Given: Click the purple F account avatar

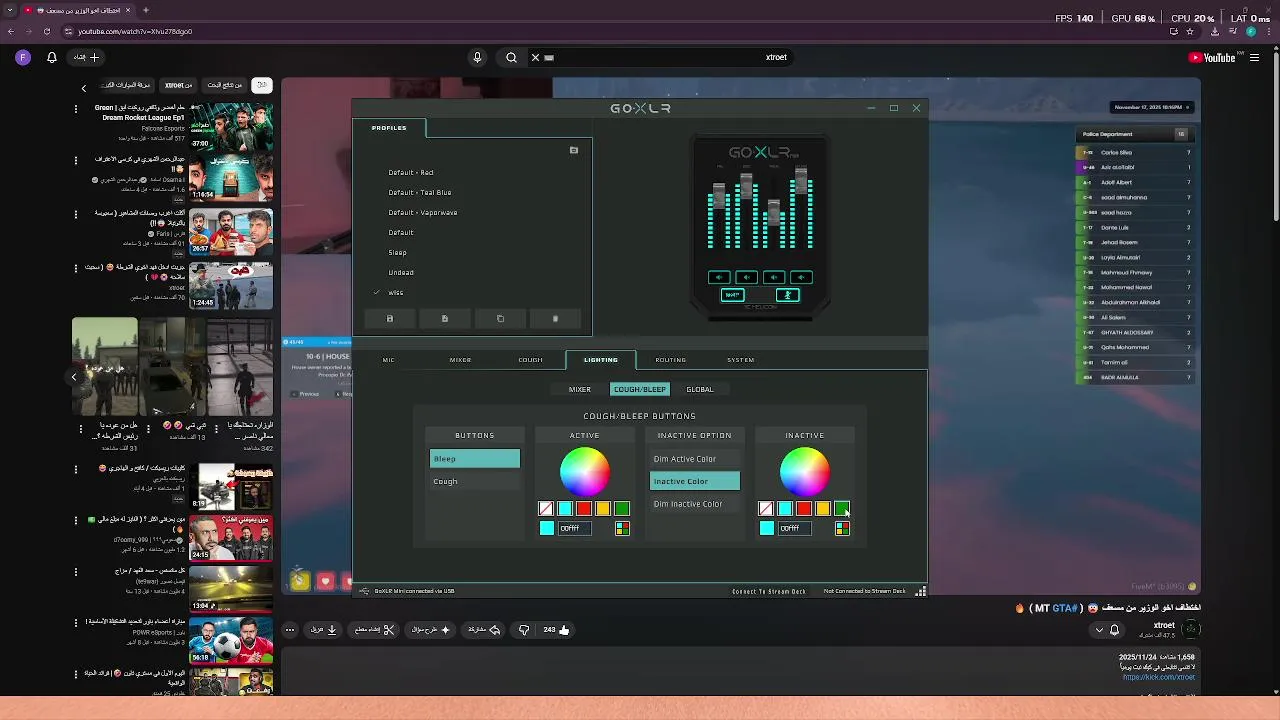Looking at the screenshot, I should (23, 57).
